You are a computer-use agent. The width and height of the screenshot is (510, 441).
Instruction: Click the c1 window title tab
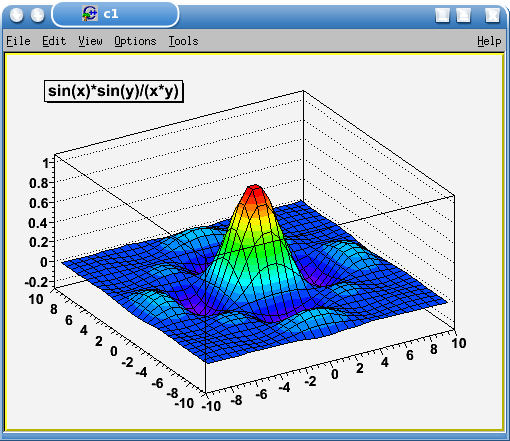pyautogui.click(x=115, y=14)
